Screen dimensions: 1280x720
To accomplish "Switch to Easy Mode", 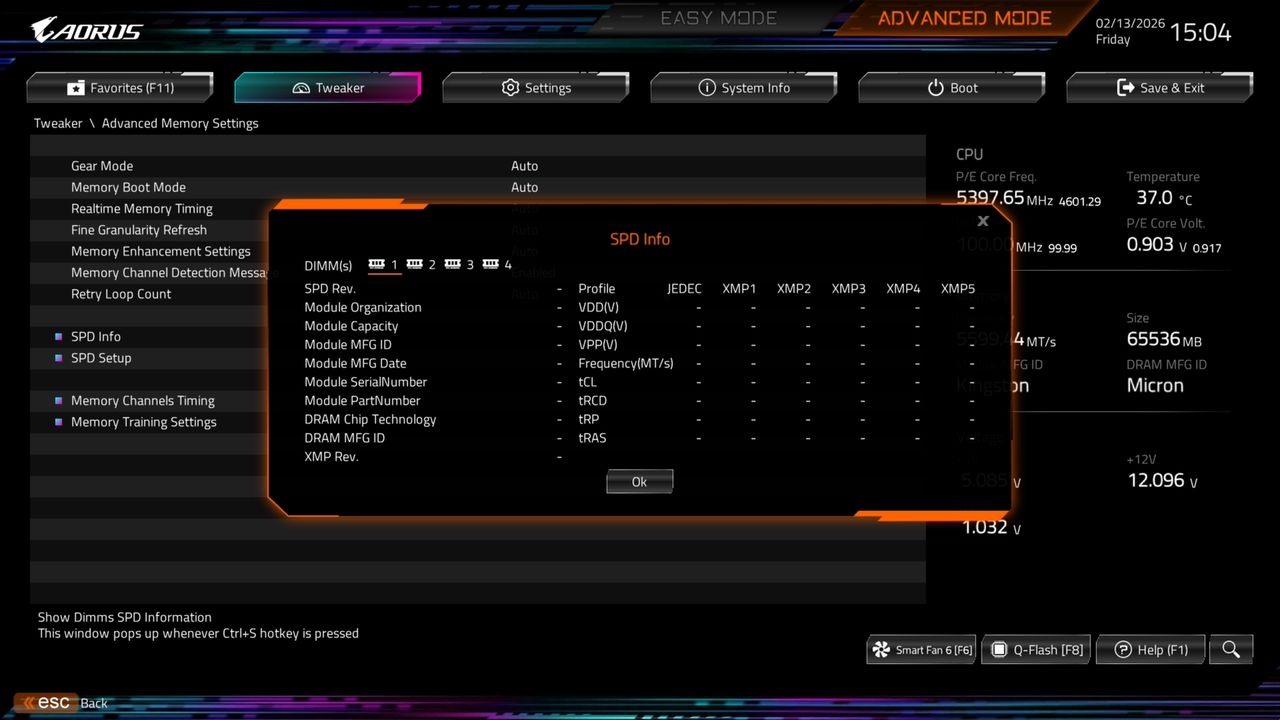I will [718, 17].
